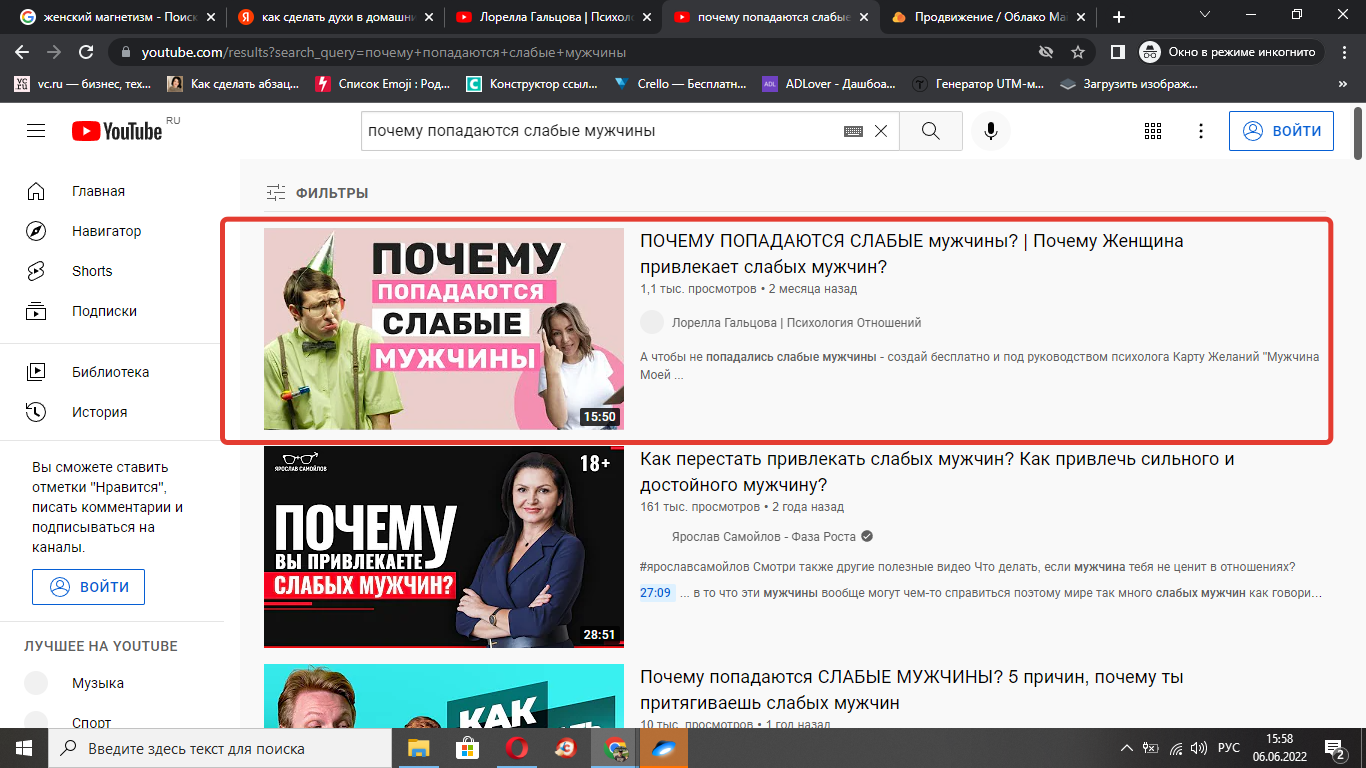Click the tracking-blocked eye icon in address bar

1046,52
